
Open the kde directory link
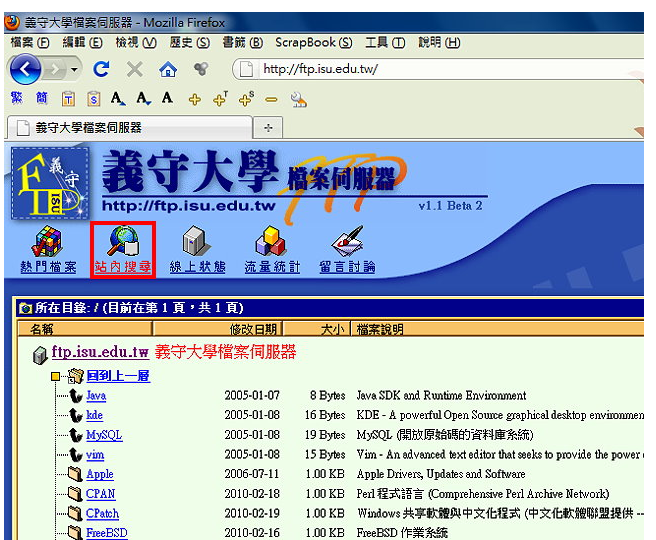tap(94, 415)
